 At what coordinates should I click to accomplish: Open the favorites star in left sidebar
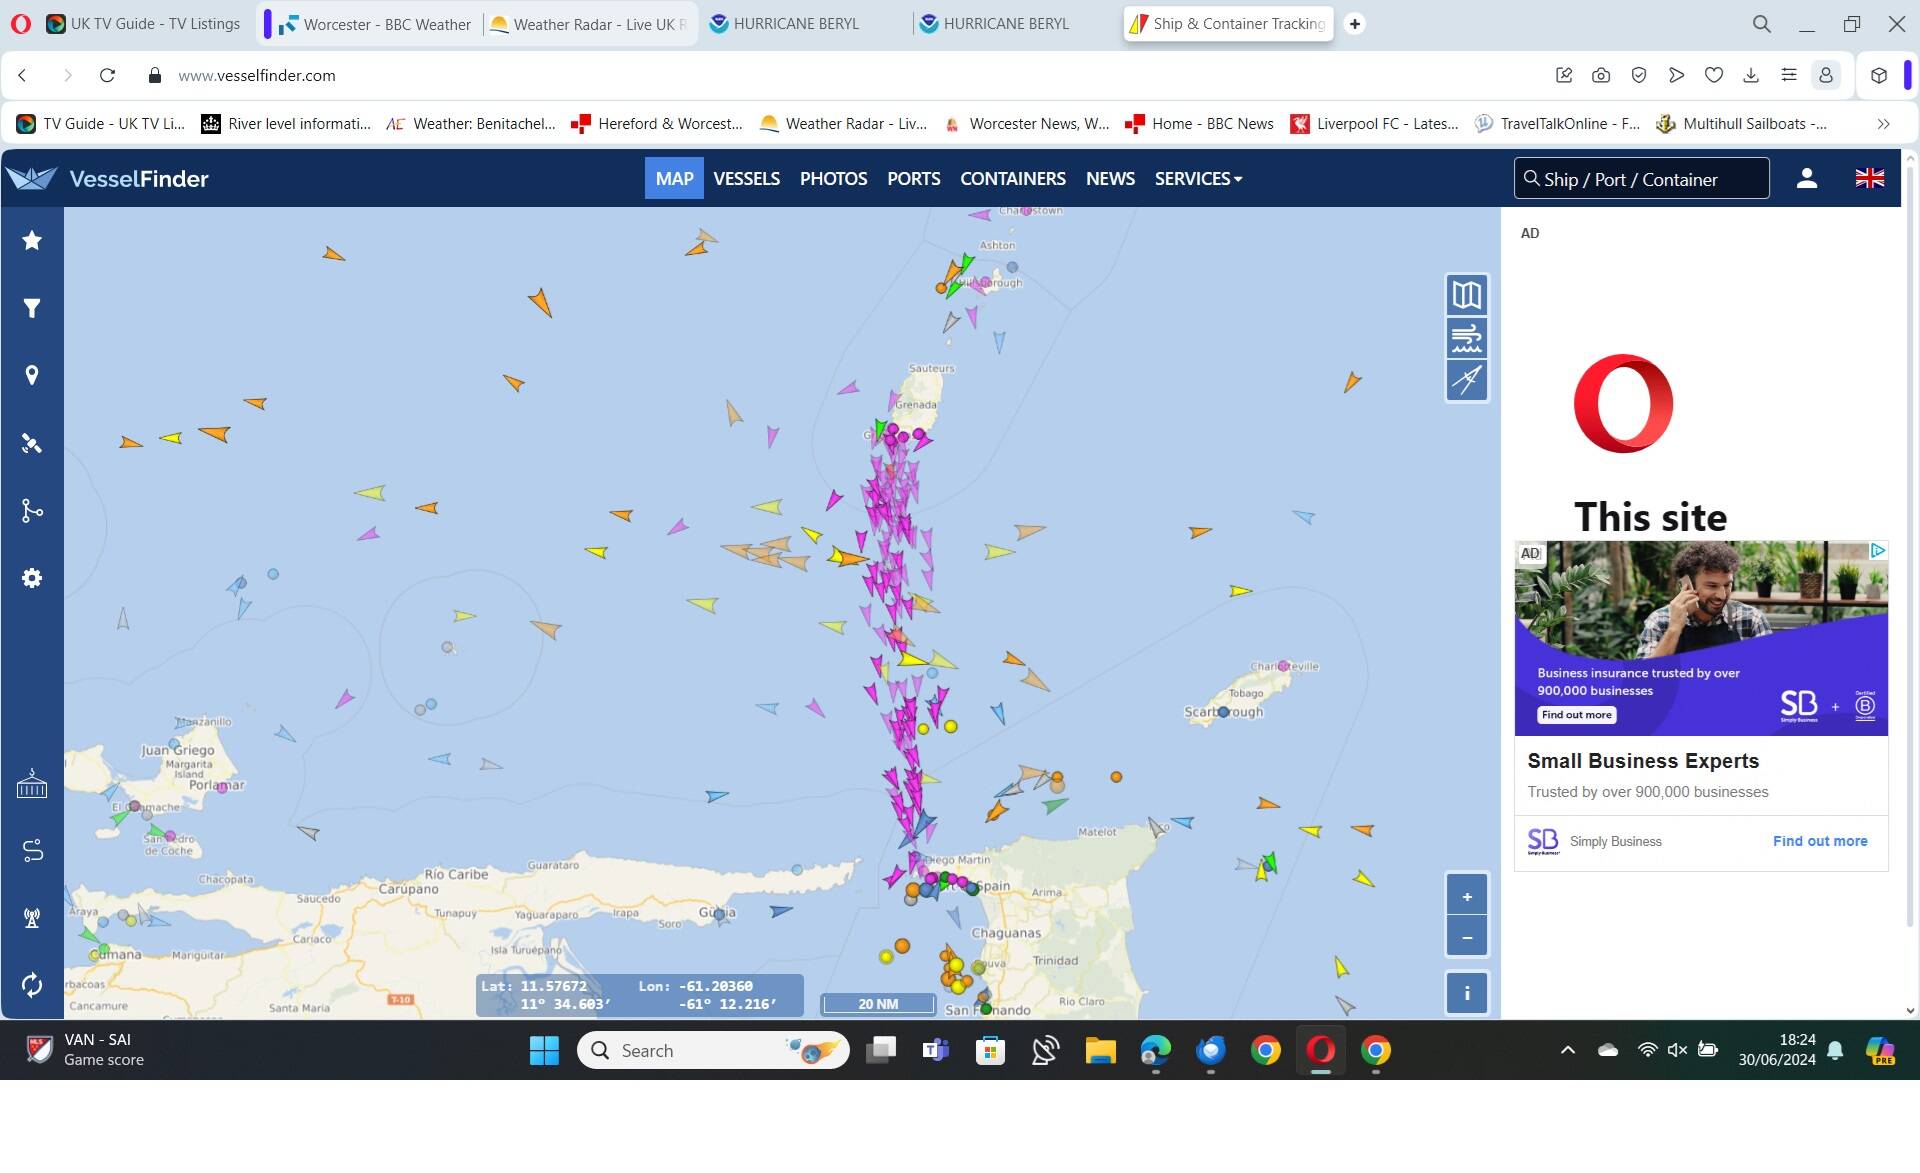pos(32,240)
